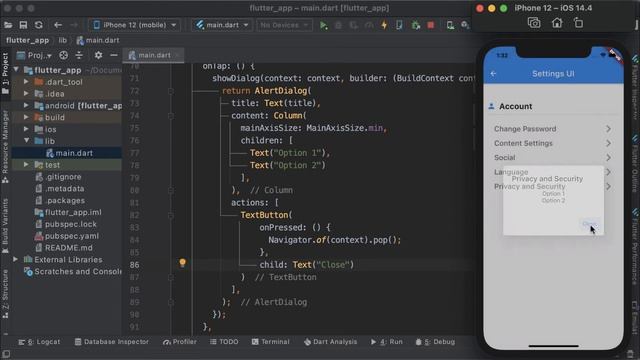This screenshot has width=640, height=360.
Task: Open the Profiler tab
Action: click(x=180, y=342)
